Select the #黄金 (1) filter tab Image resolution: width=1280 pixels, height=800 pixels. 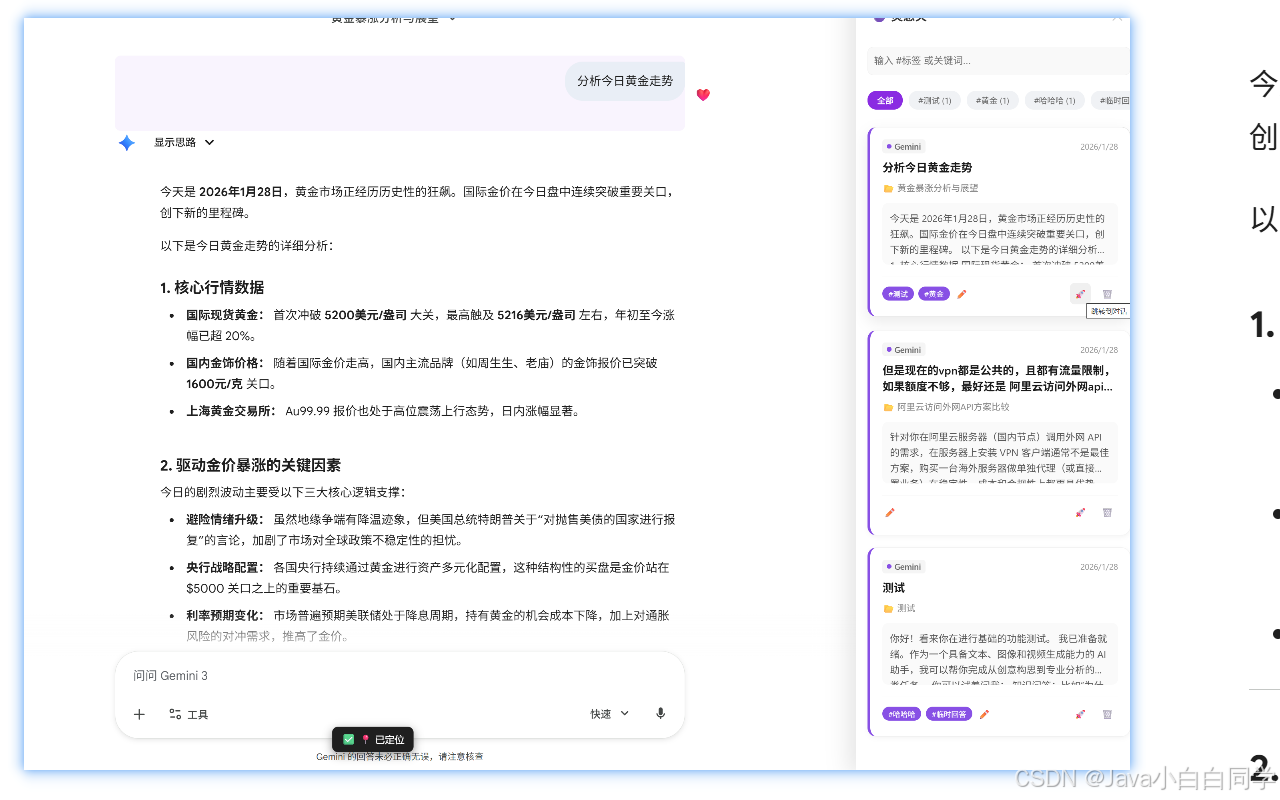[x=991, y=100]
